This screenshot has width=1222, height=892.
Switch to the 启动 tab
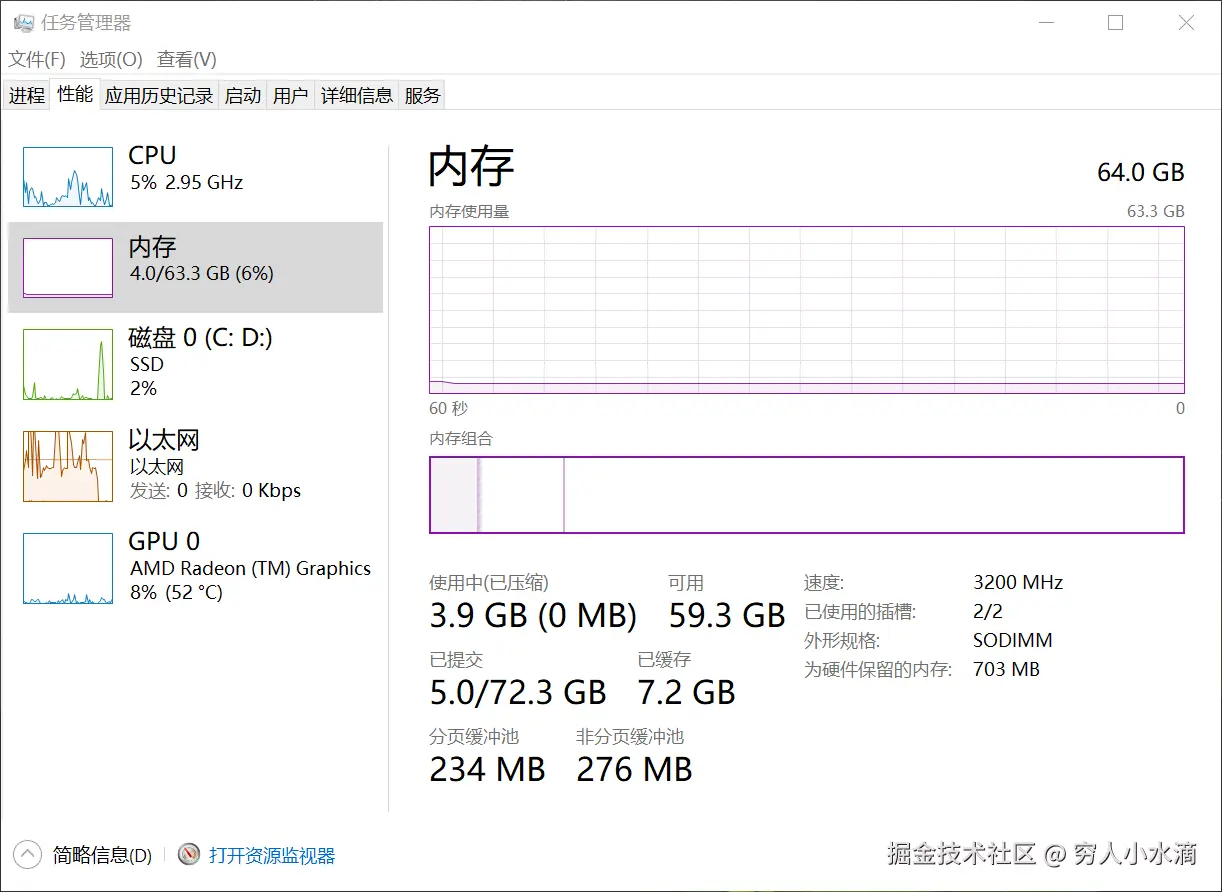tap(243, 96)
